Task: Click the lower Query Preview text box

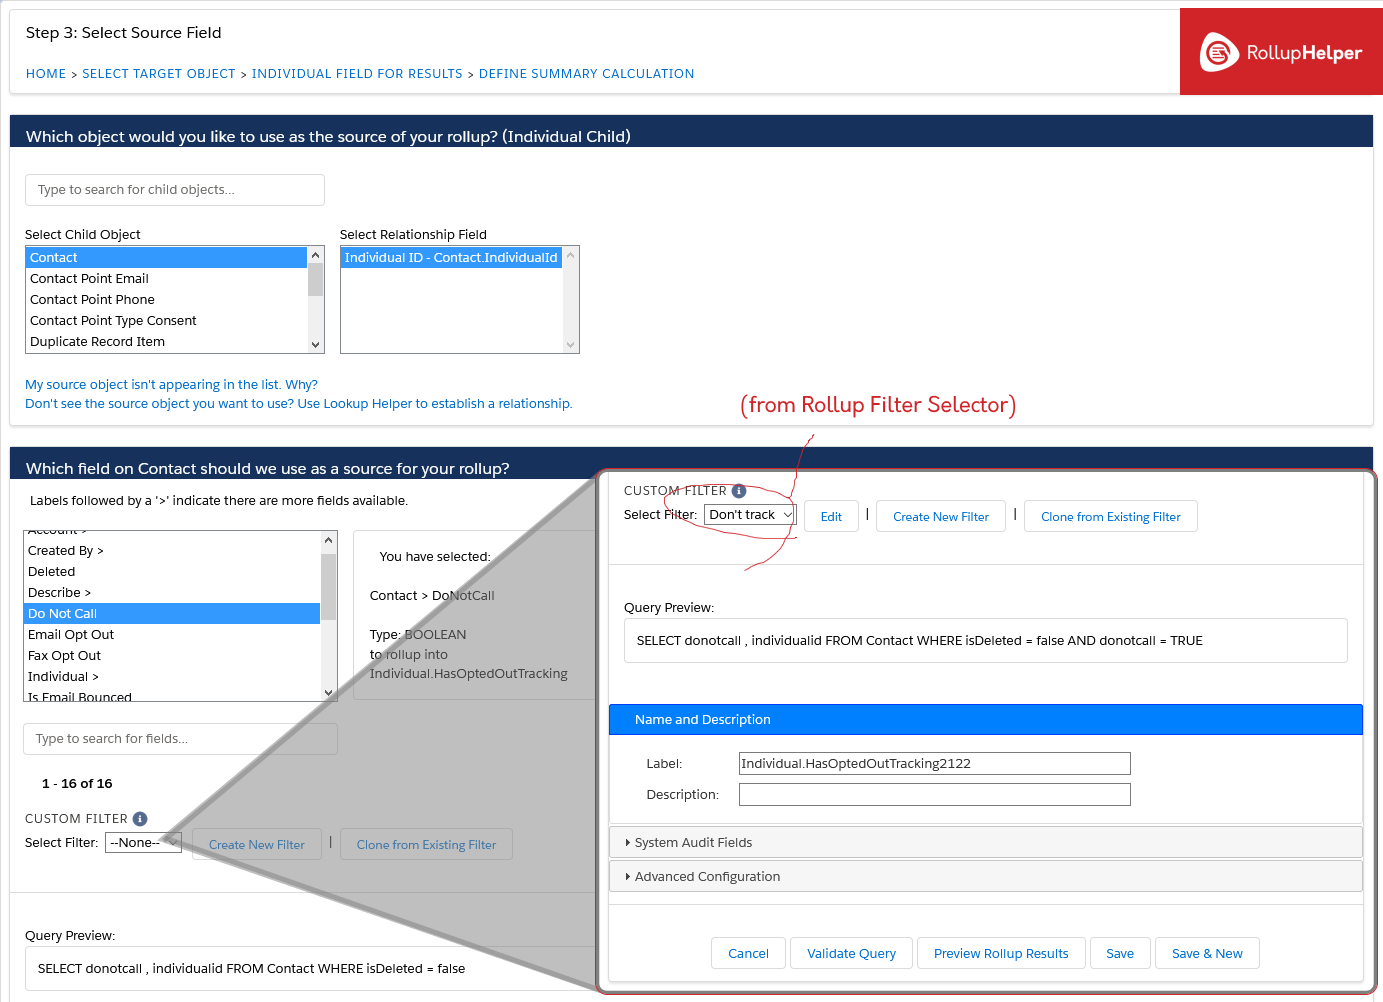Action: click(x=310, y=969)
